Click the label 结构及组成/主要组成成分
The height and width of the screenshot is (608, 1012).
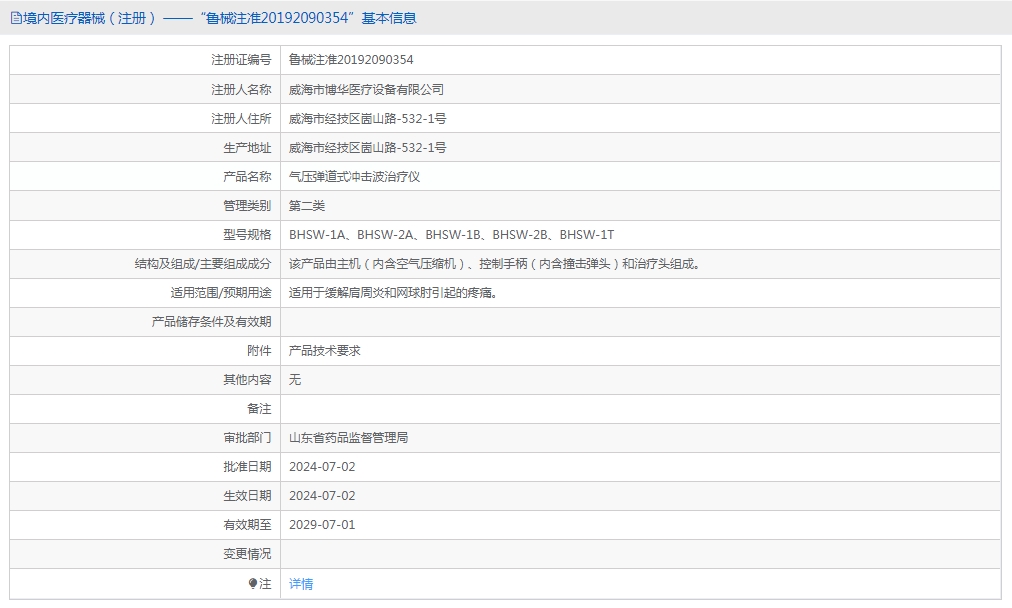203,264
